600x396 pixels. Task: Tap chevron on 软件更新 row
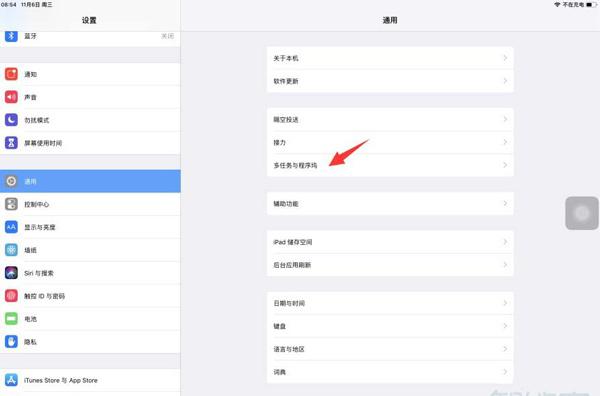[505, 81]
